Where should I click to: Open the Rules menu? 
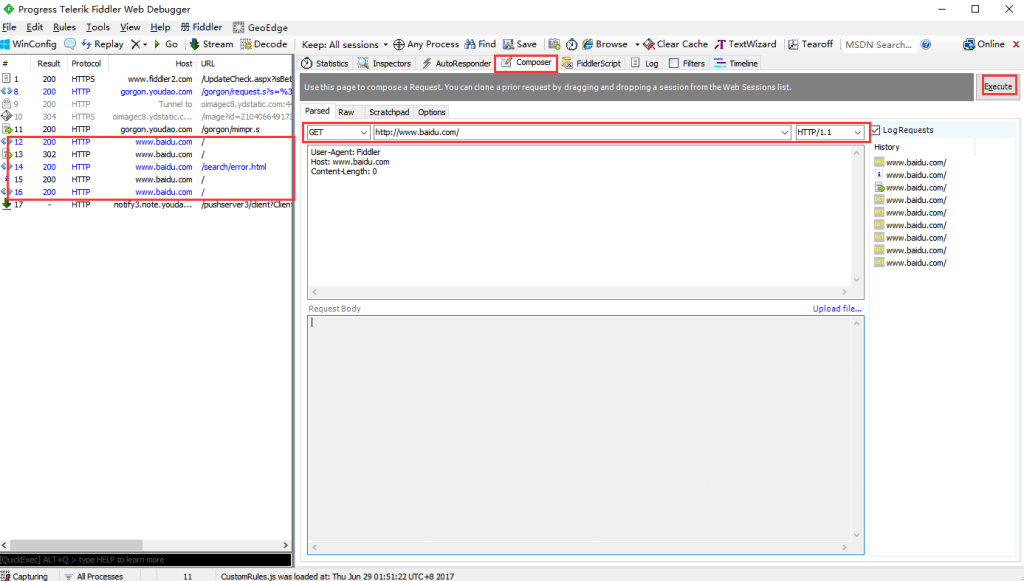[64, 27]
